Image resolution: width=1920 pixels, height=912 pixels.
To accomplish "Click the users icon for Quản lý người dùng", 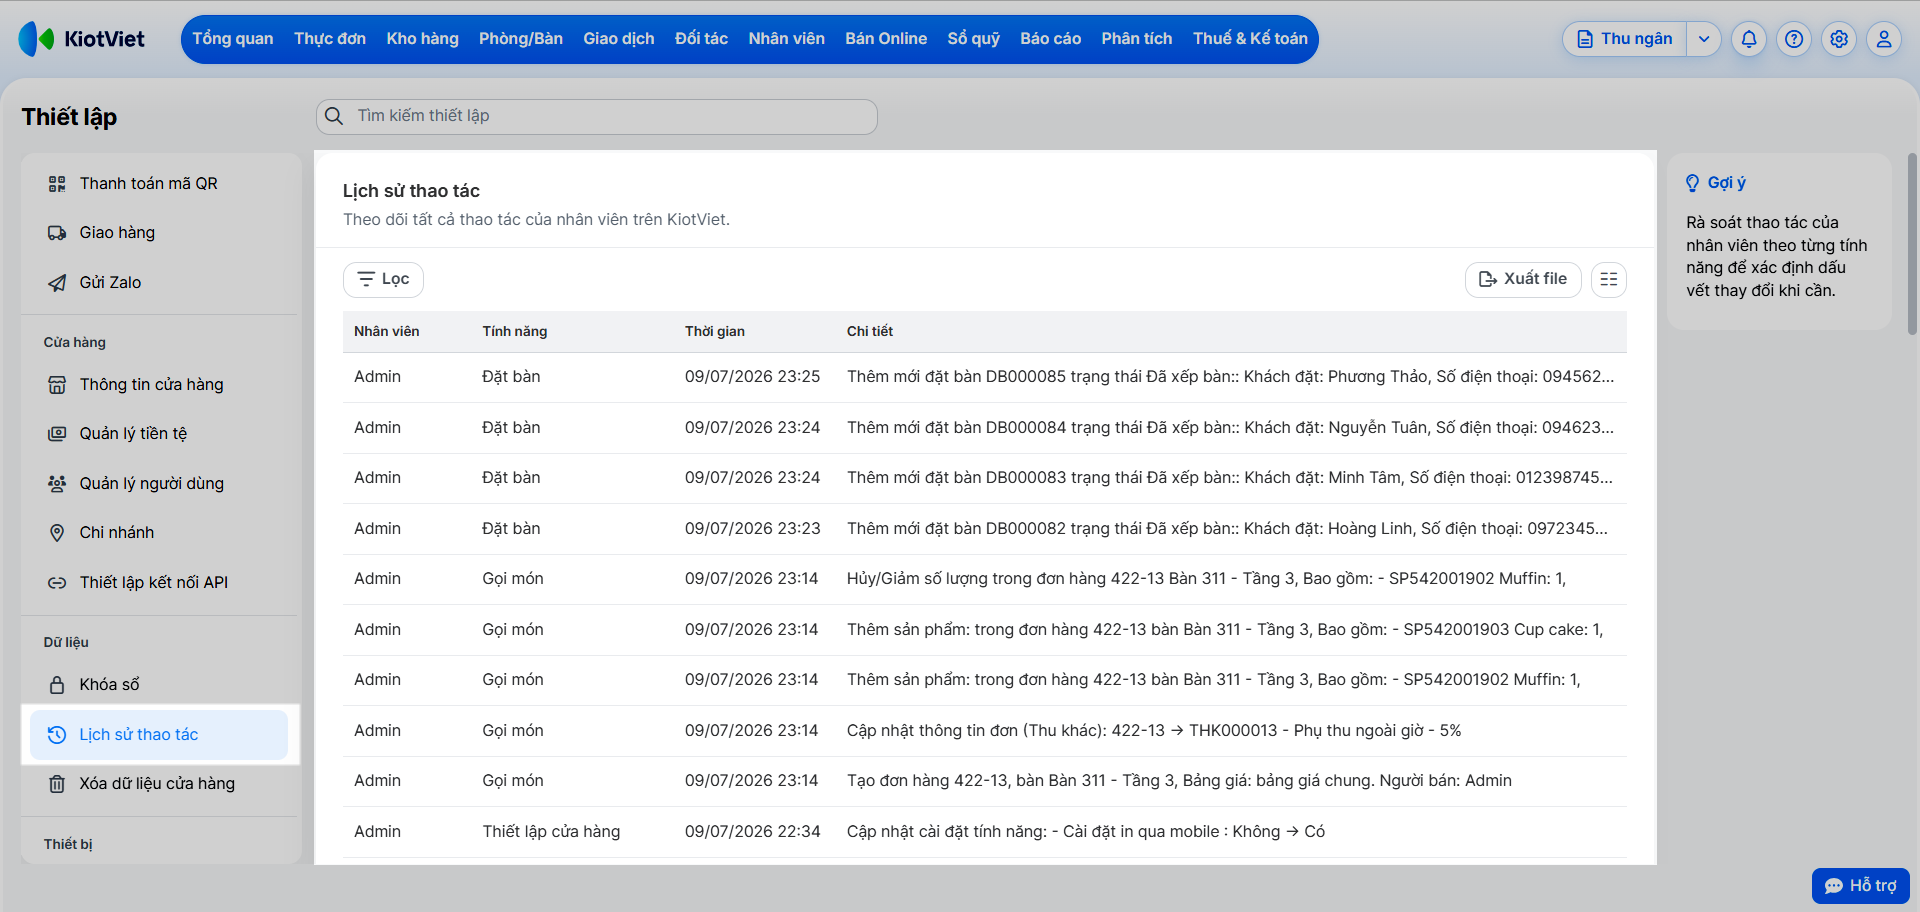I will [57, 484].
